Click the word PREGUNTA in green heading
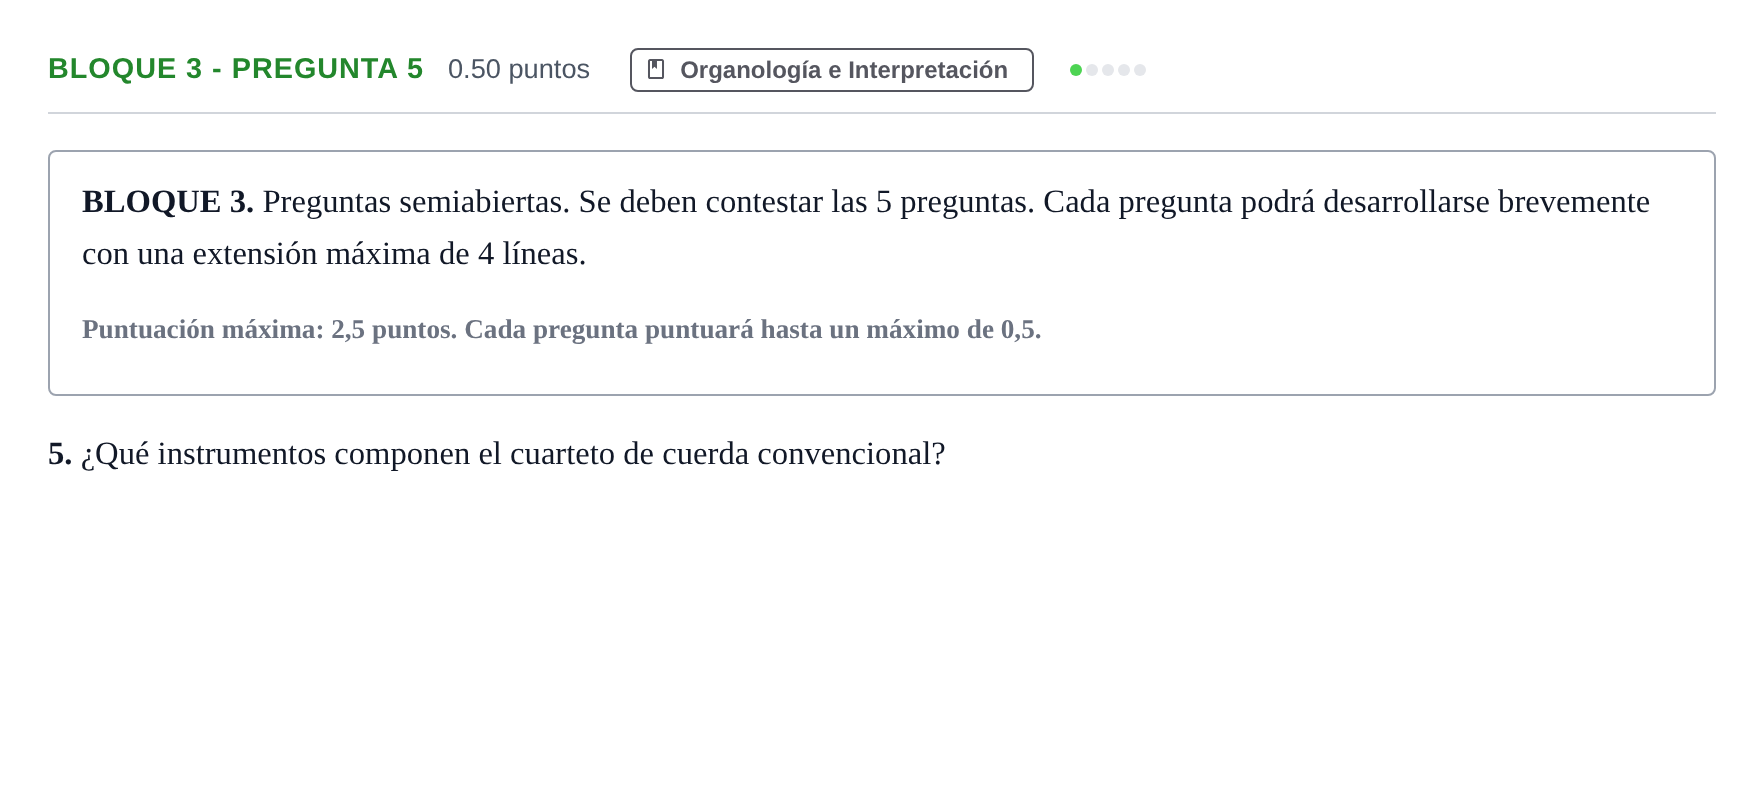The width and height of the screenshot is (1764, 812). 315,68
